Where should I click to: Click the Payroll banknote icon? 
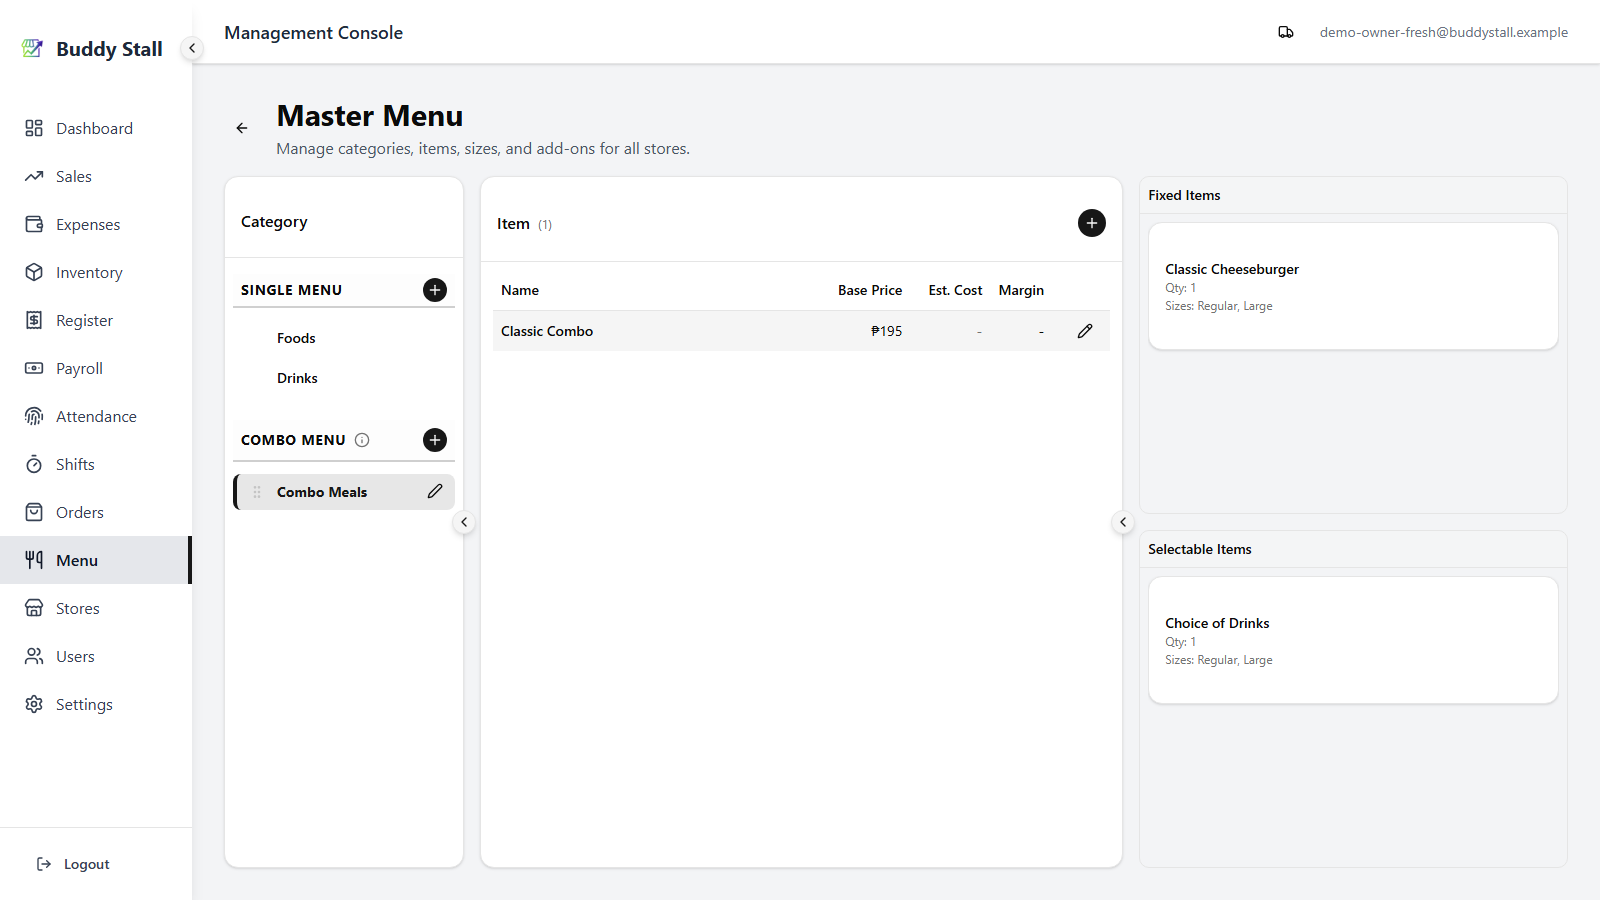click(x=34, y=368)
